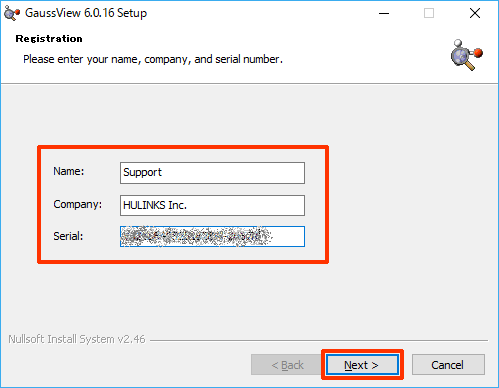Click the Registration heading text
This screenshot has height=388, width=499.
coord(49,39)
